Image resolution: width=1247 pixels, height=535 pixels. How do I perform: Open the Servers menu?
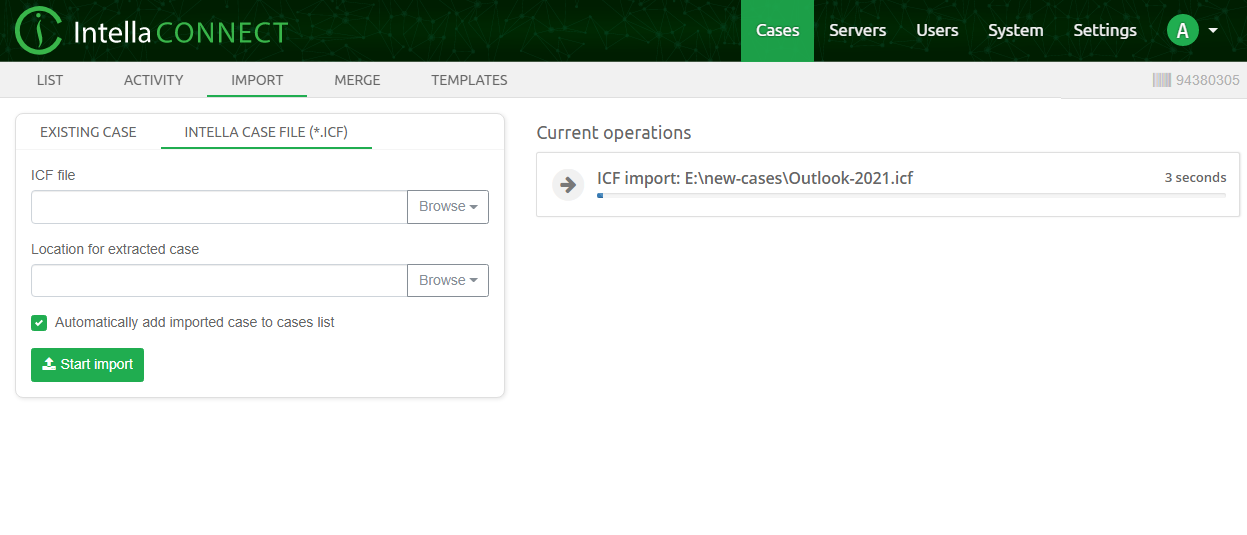coord(857,31)
